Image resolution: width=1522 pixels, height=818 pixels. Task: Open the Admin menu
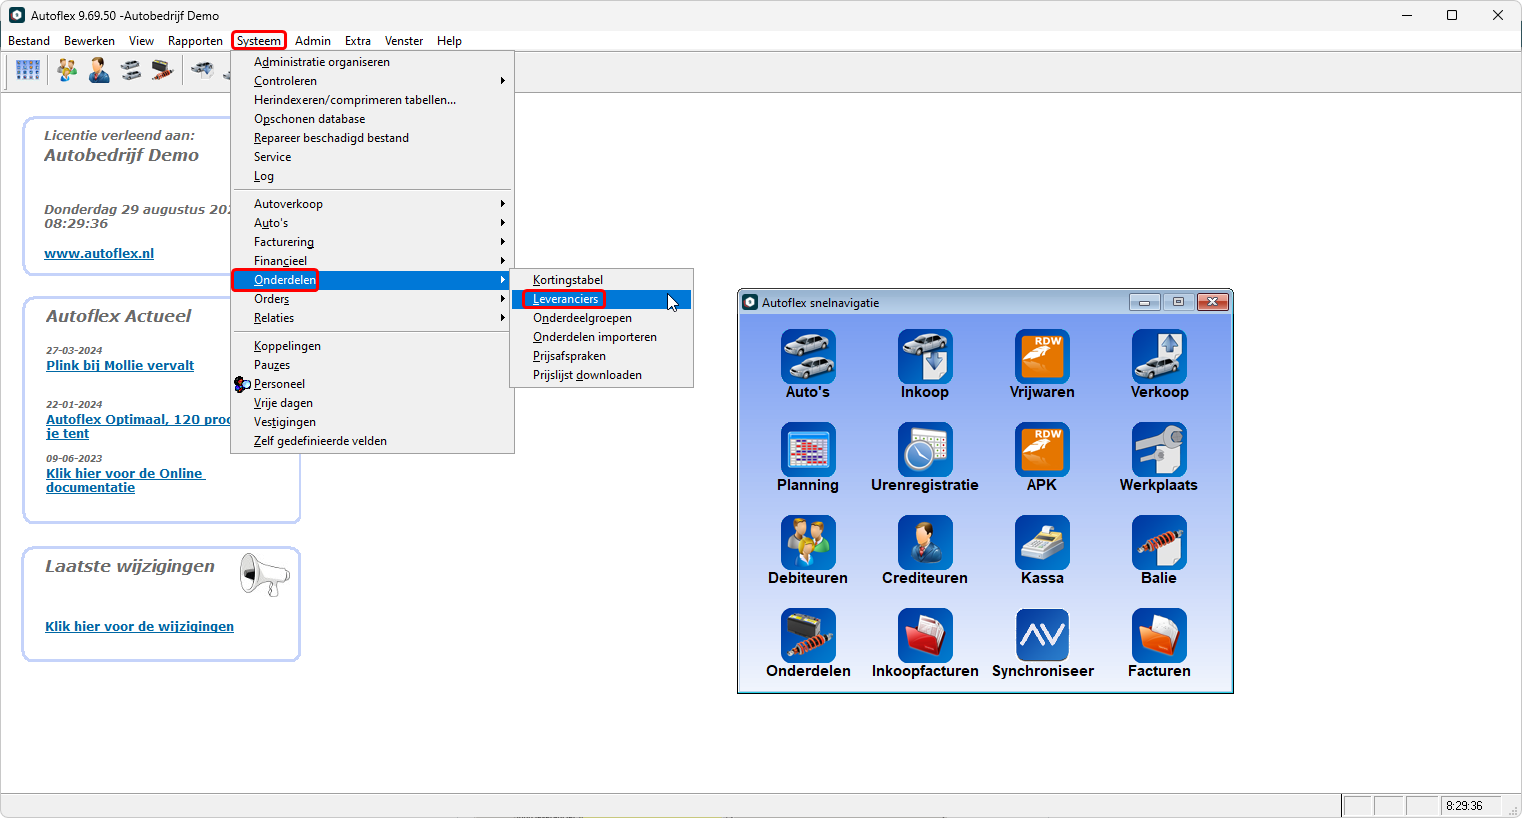[x=313, y=41]
